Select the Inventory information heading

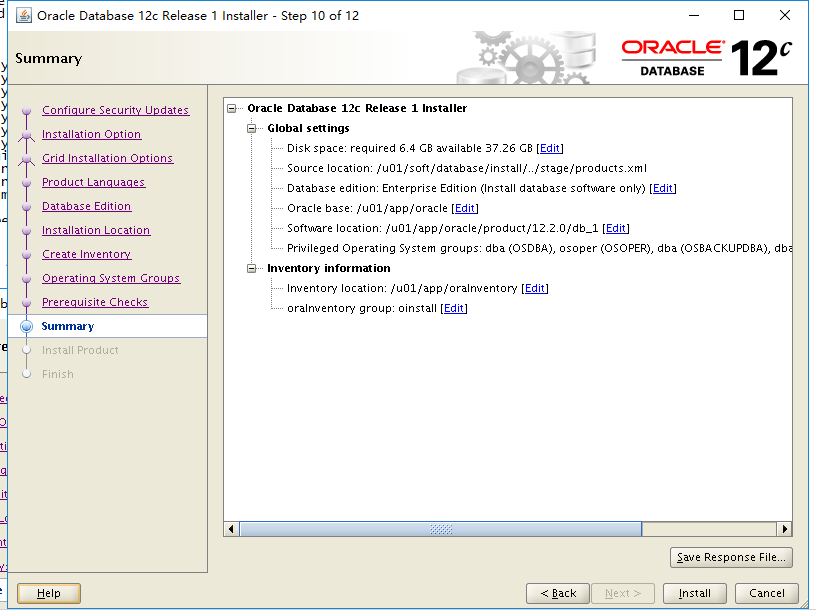tap(328, 268)
